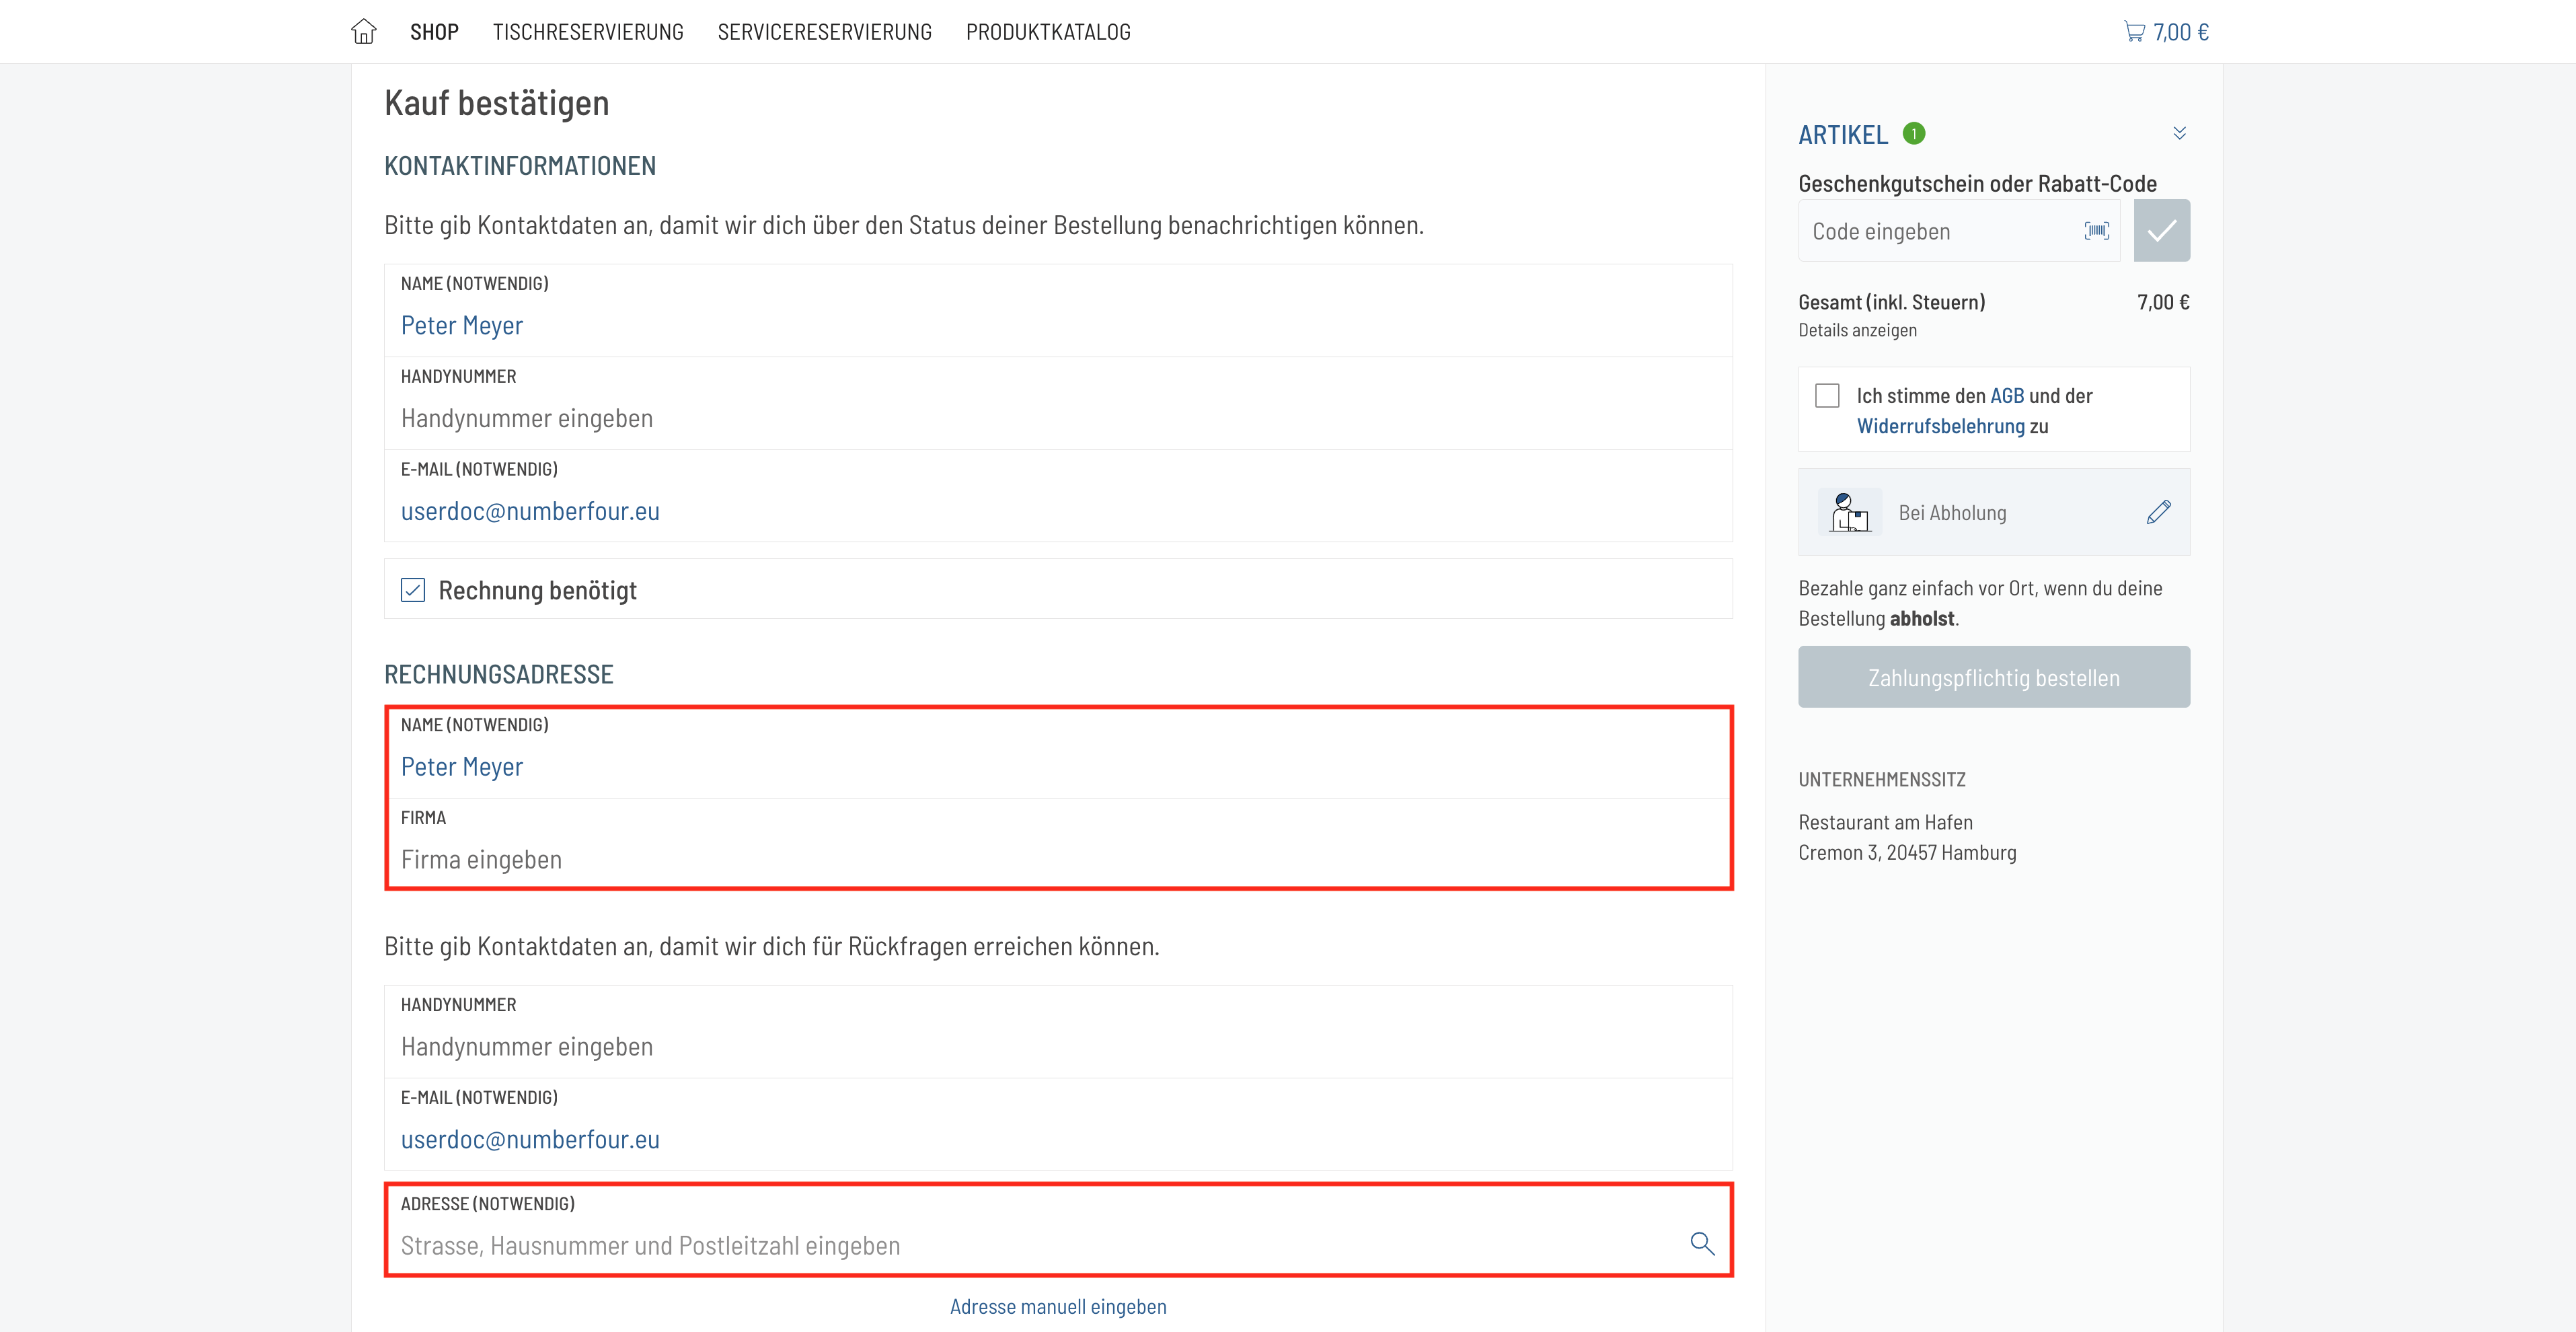2576x1332 pixels.
Task: Focus the billing E-Mail field
Action: point(1058,1124)
